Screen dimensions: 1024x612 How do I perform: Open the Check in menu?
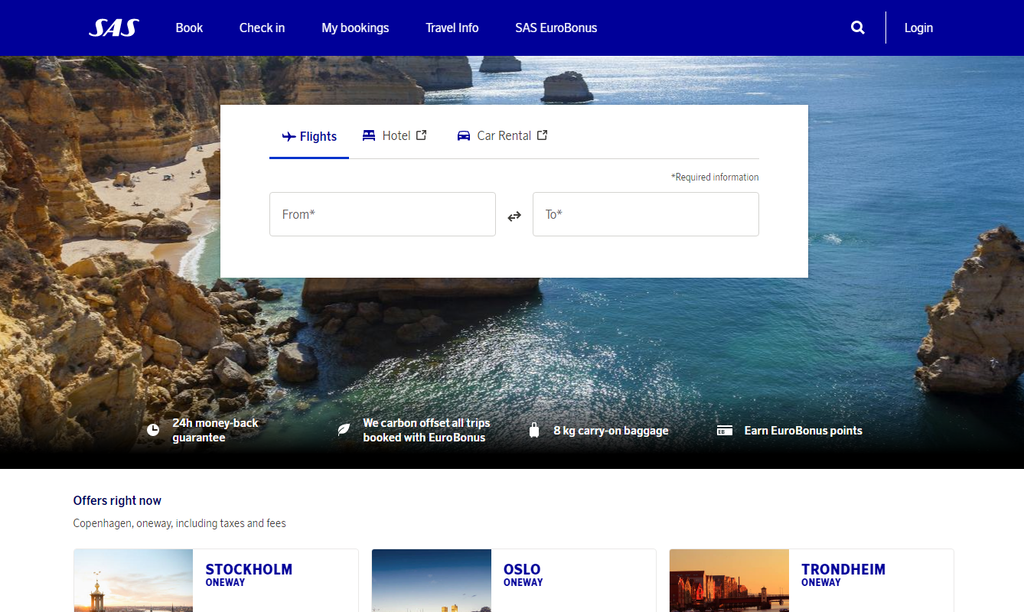(x=262, y=28)
